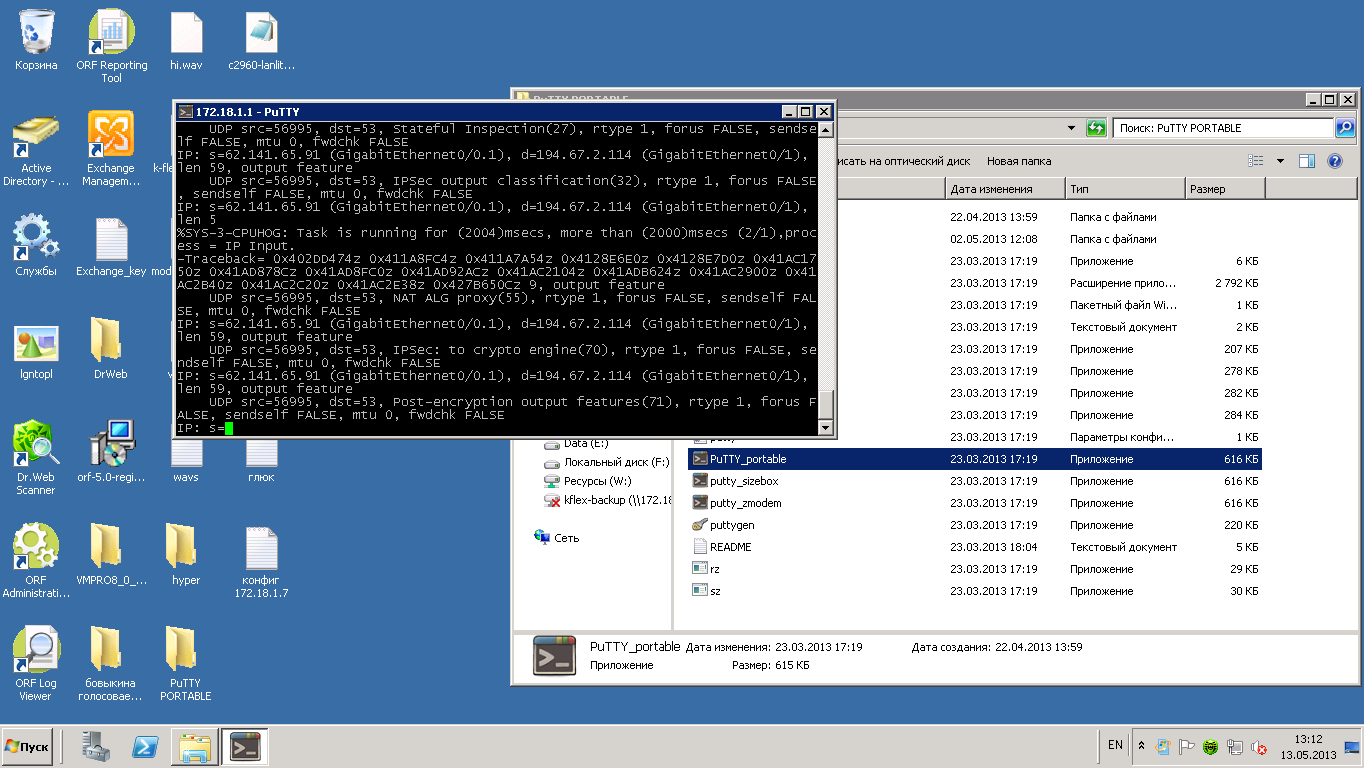The image size is (1364, 768).
Task: Open ORF Administration desktop shortcut
Action: pyautogui.click(x=36, y=561)
